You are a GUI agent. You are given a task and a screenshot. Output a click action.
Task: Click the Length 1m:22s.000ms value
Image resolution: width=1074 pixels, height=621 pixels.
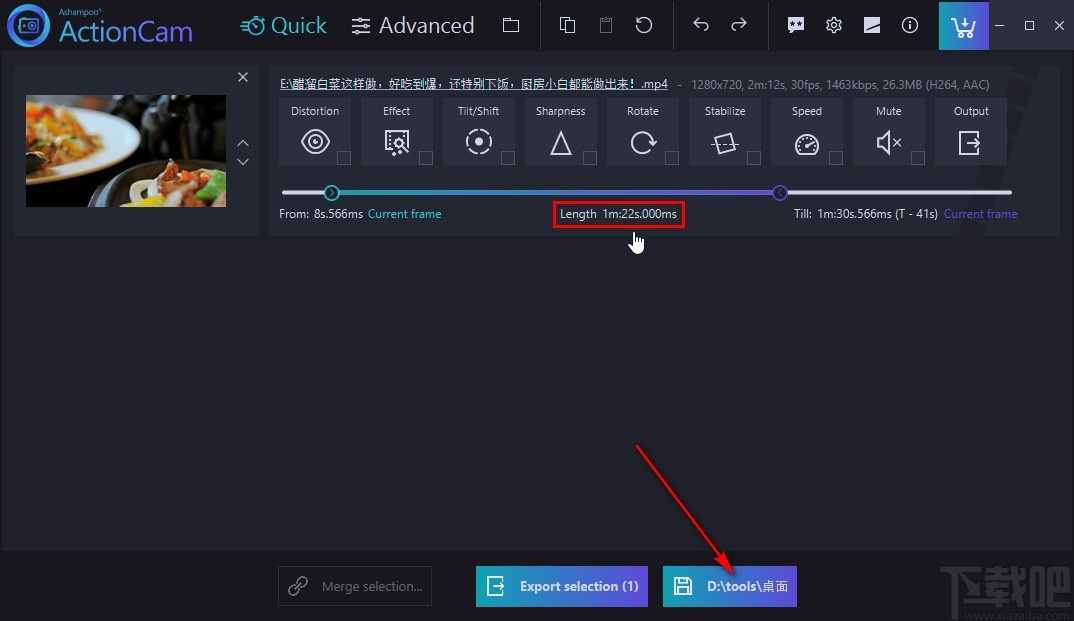619,214
